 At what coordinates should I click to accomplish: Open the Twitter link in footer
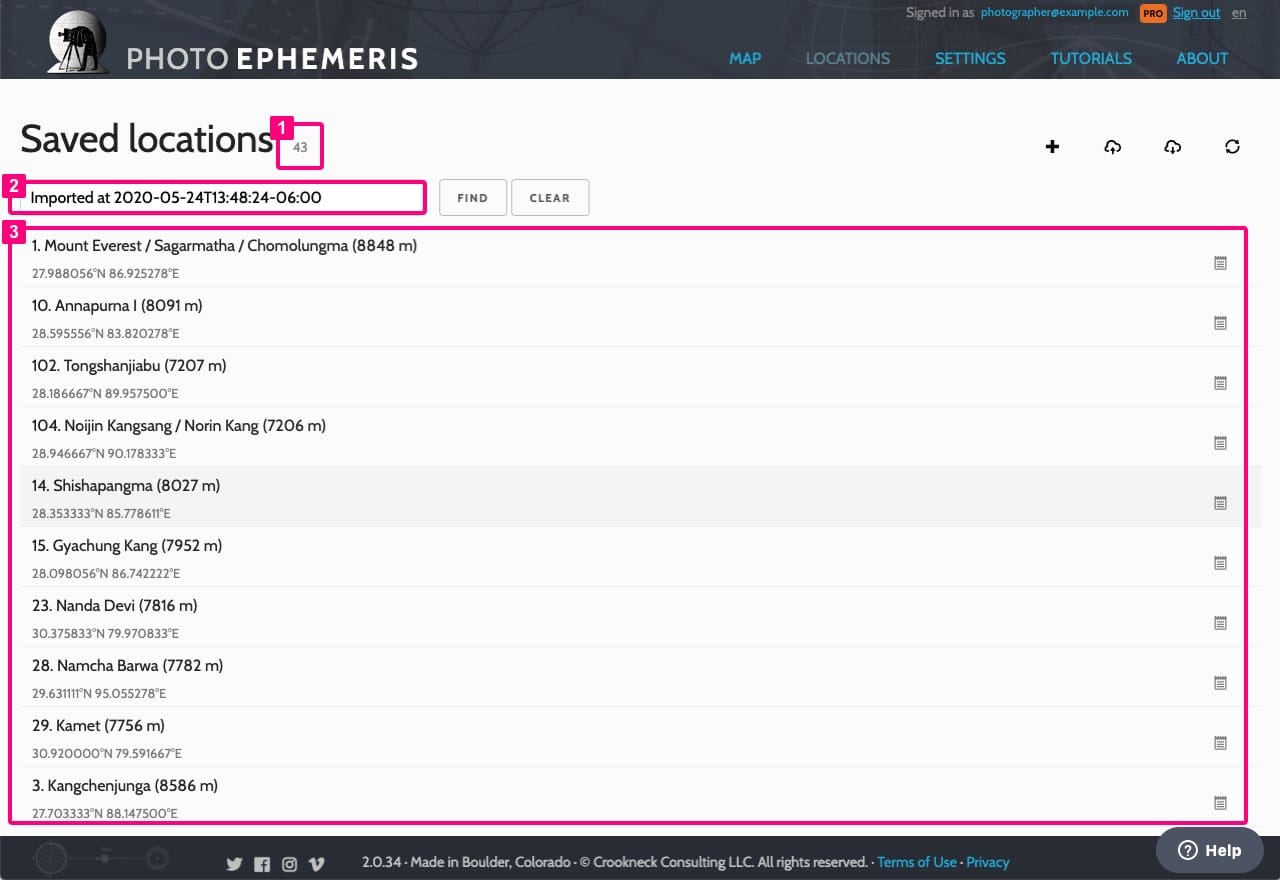234,864
